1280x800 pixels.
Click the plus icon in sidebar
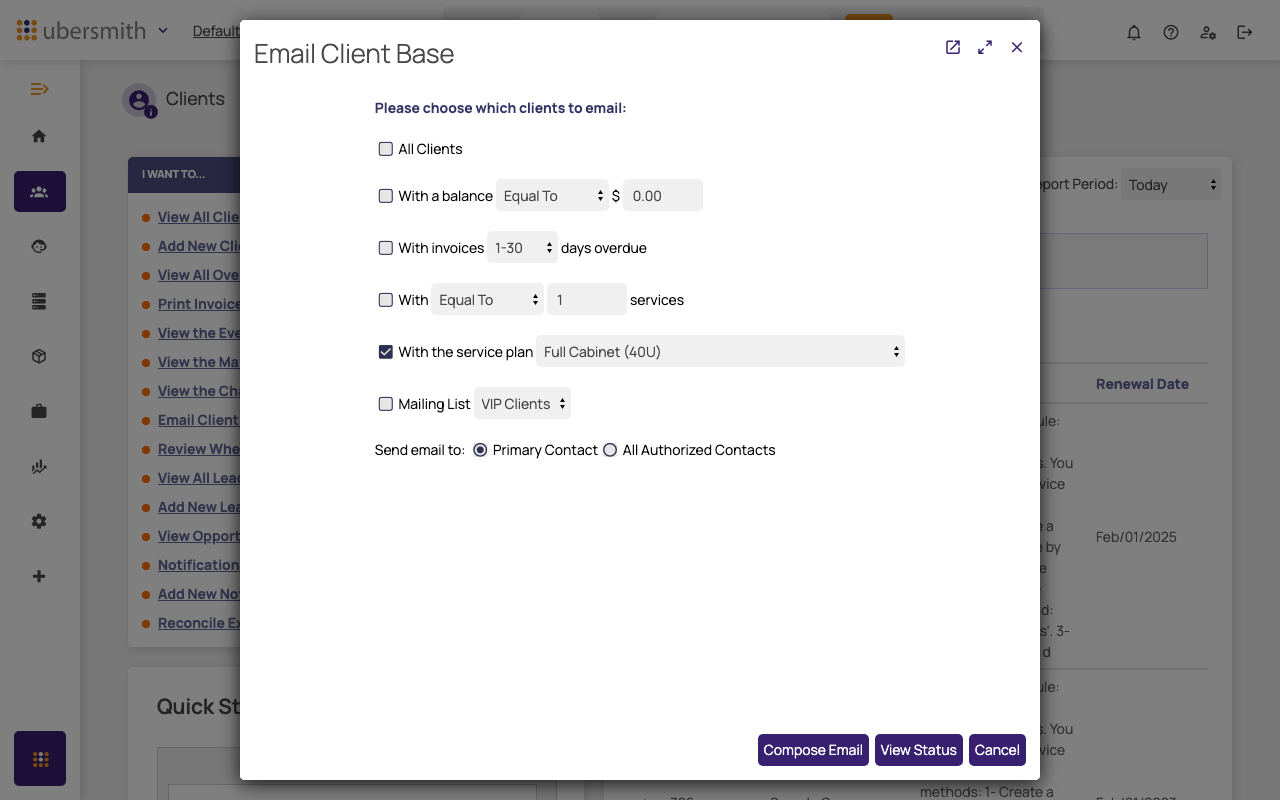pyautogui.click(x=39, y=576)
